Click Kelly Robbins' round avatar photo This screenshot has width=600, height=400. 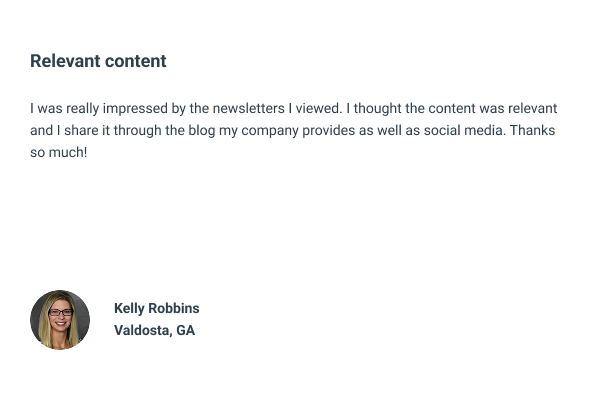60,320
